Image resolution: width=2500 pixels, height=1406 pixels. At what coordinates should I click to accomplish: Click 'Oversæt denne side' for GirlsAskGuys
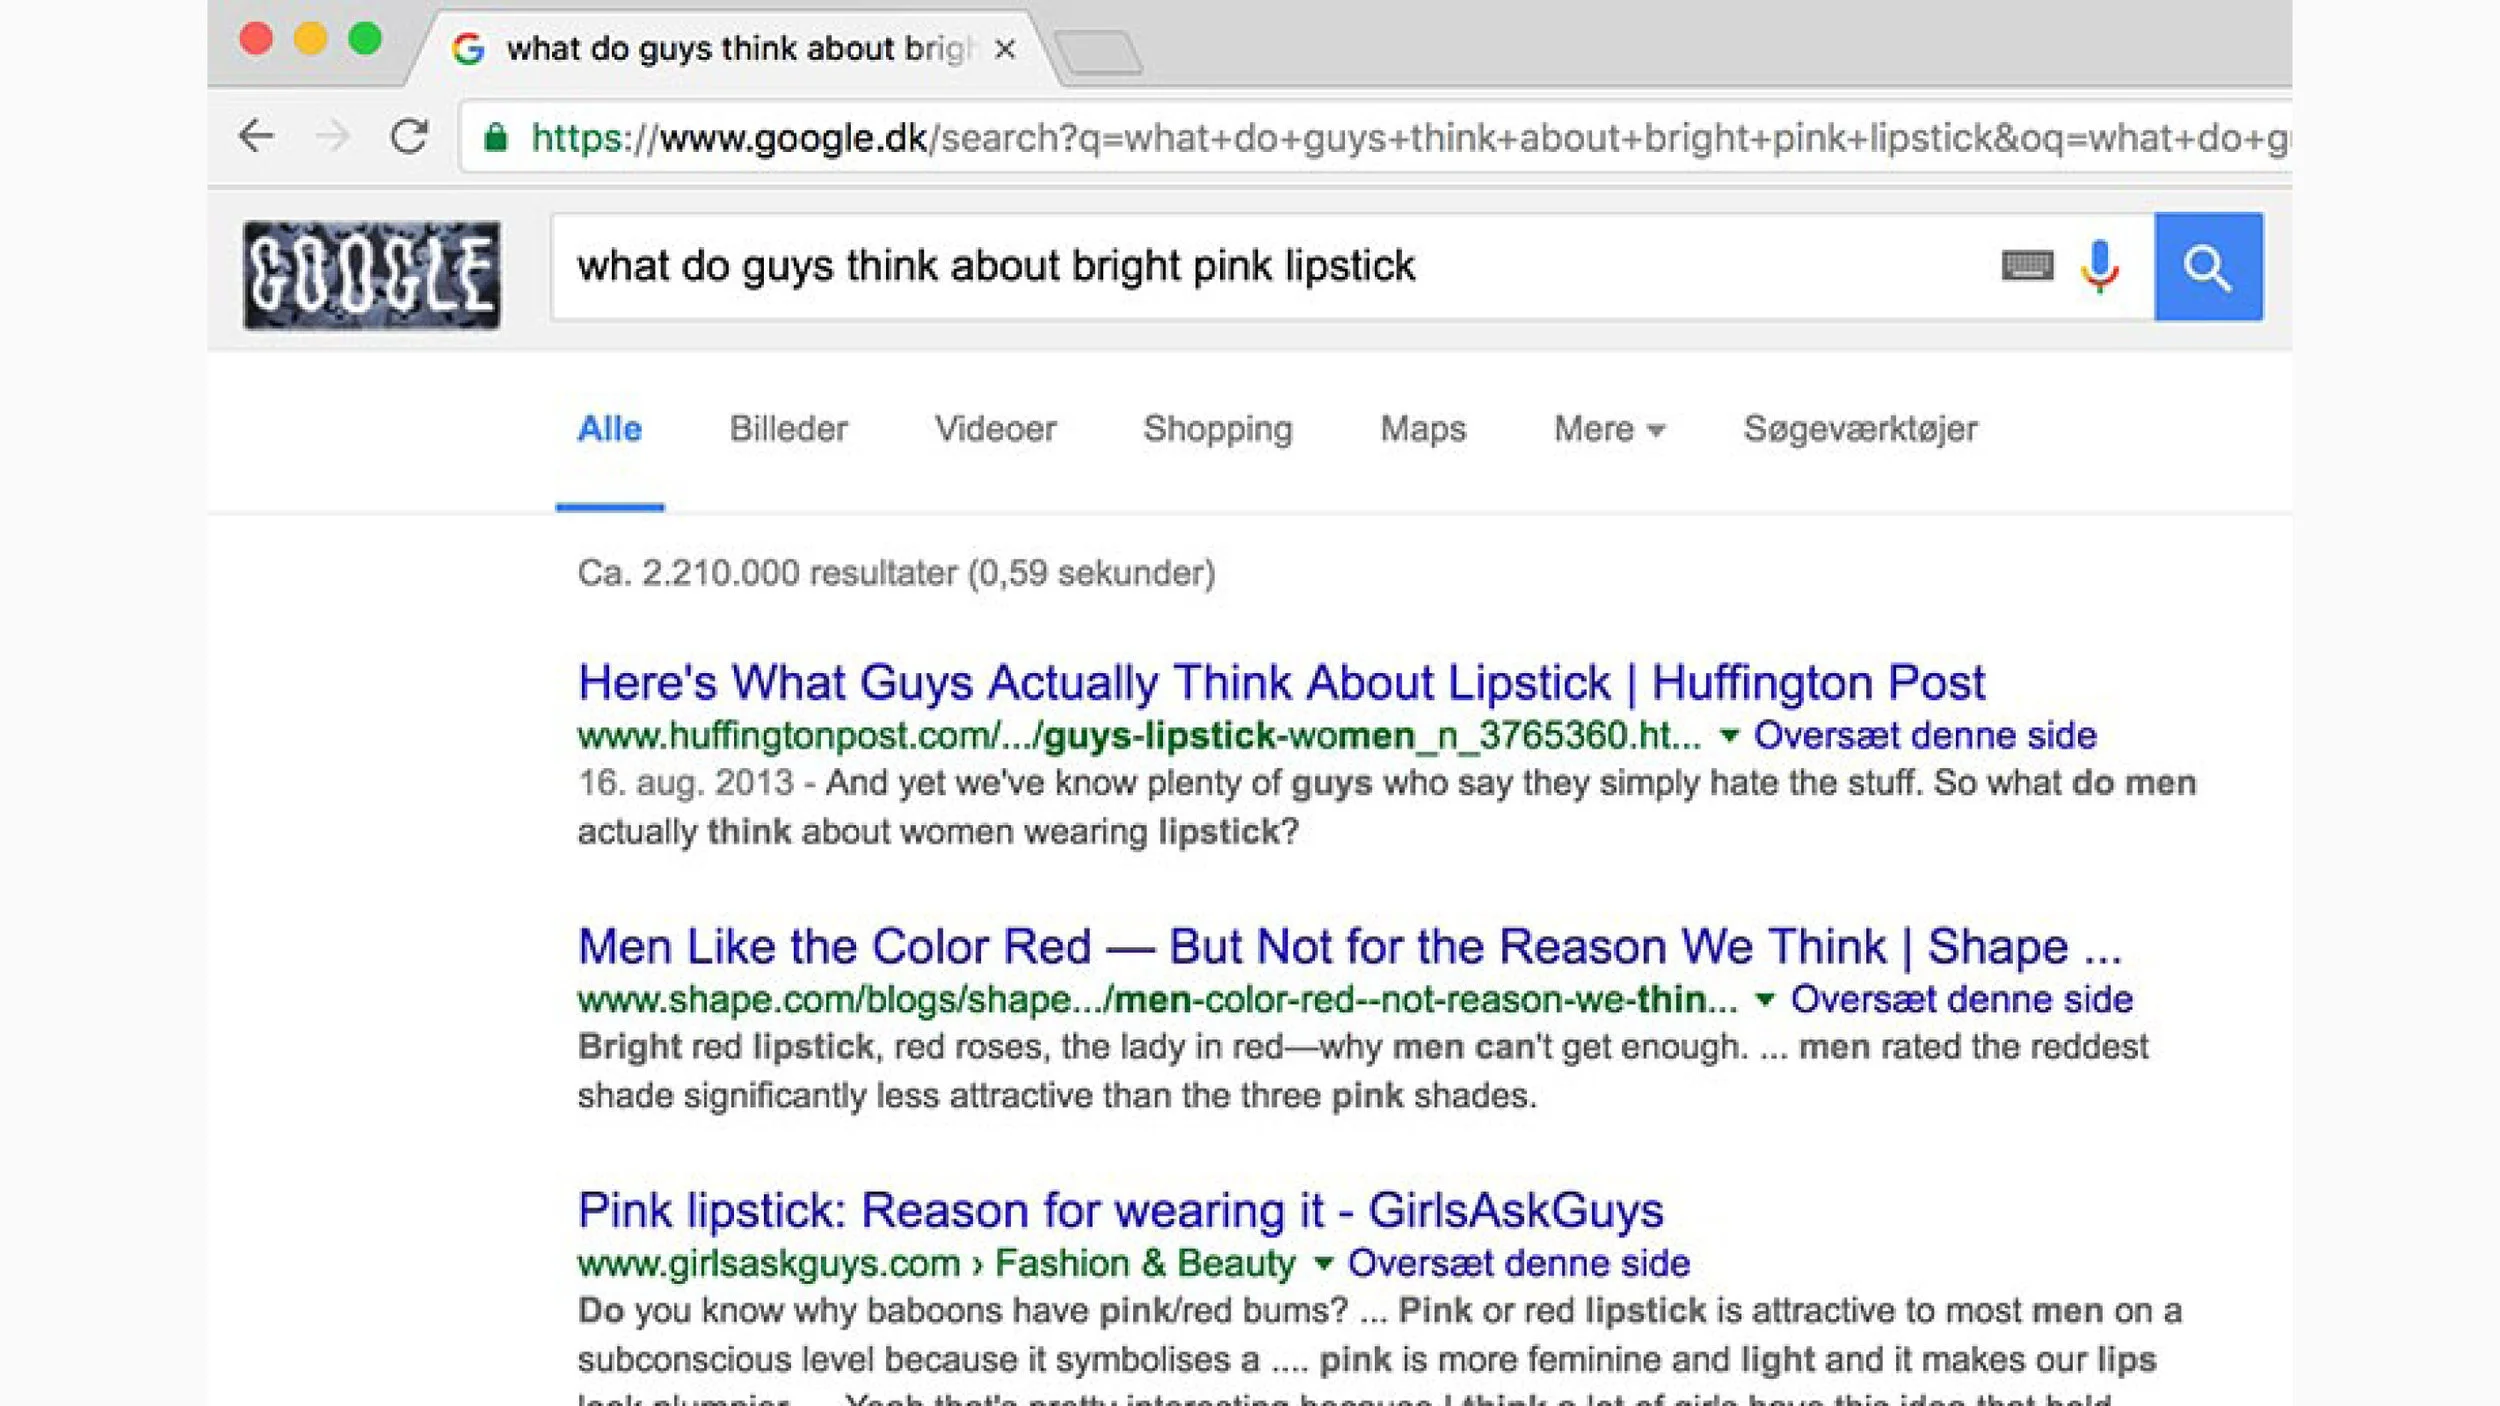point(1519,1264)
